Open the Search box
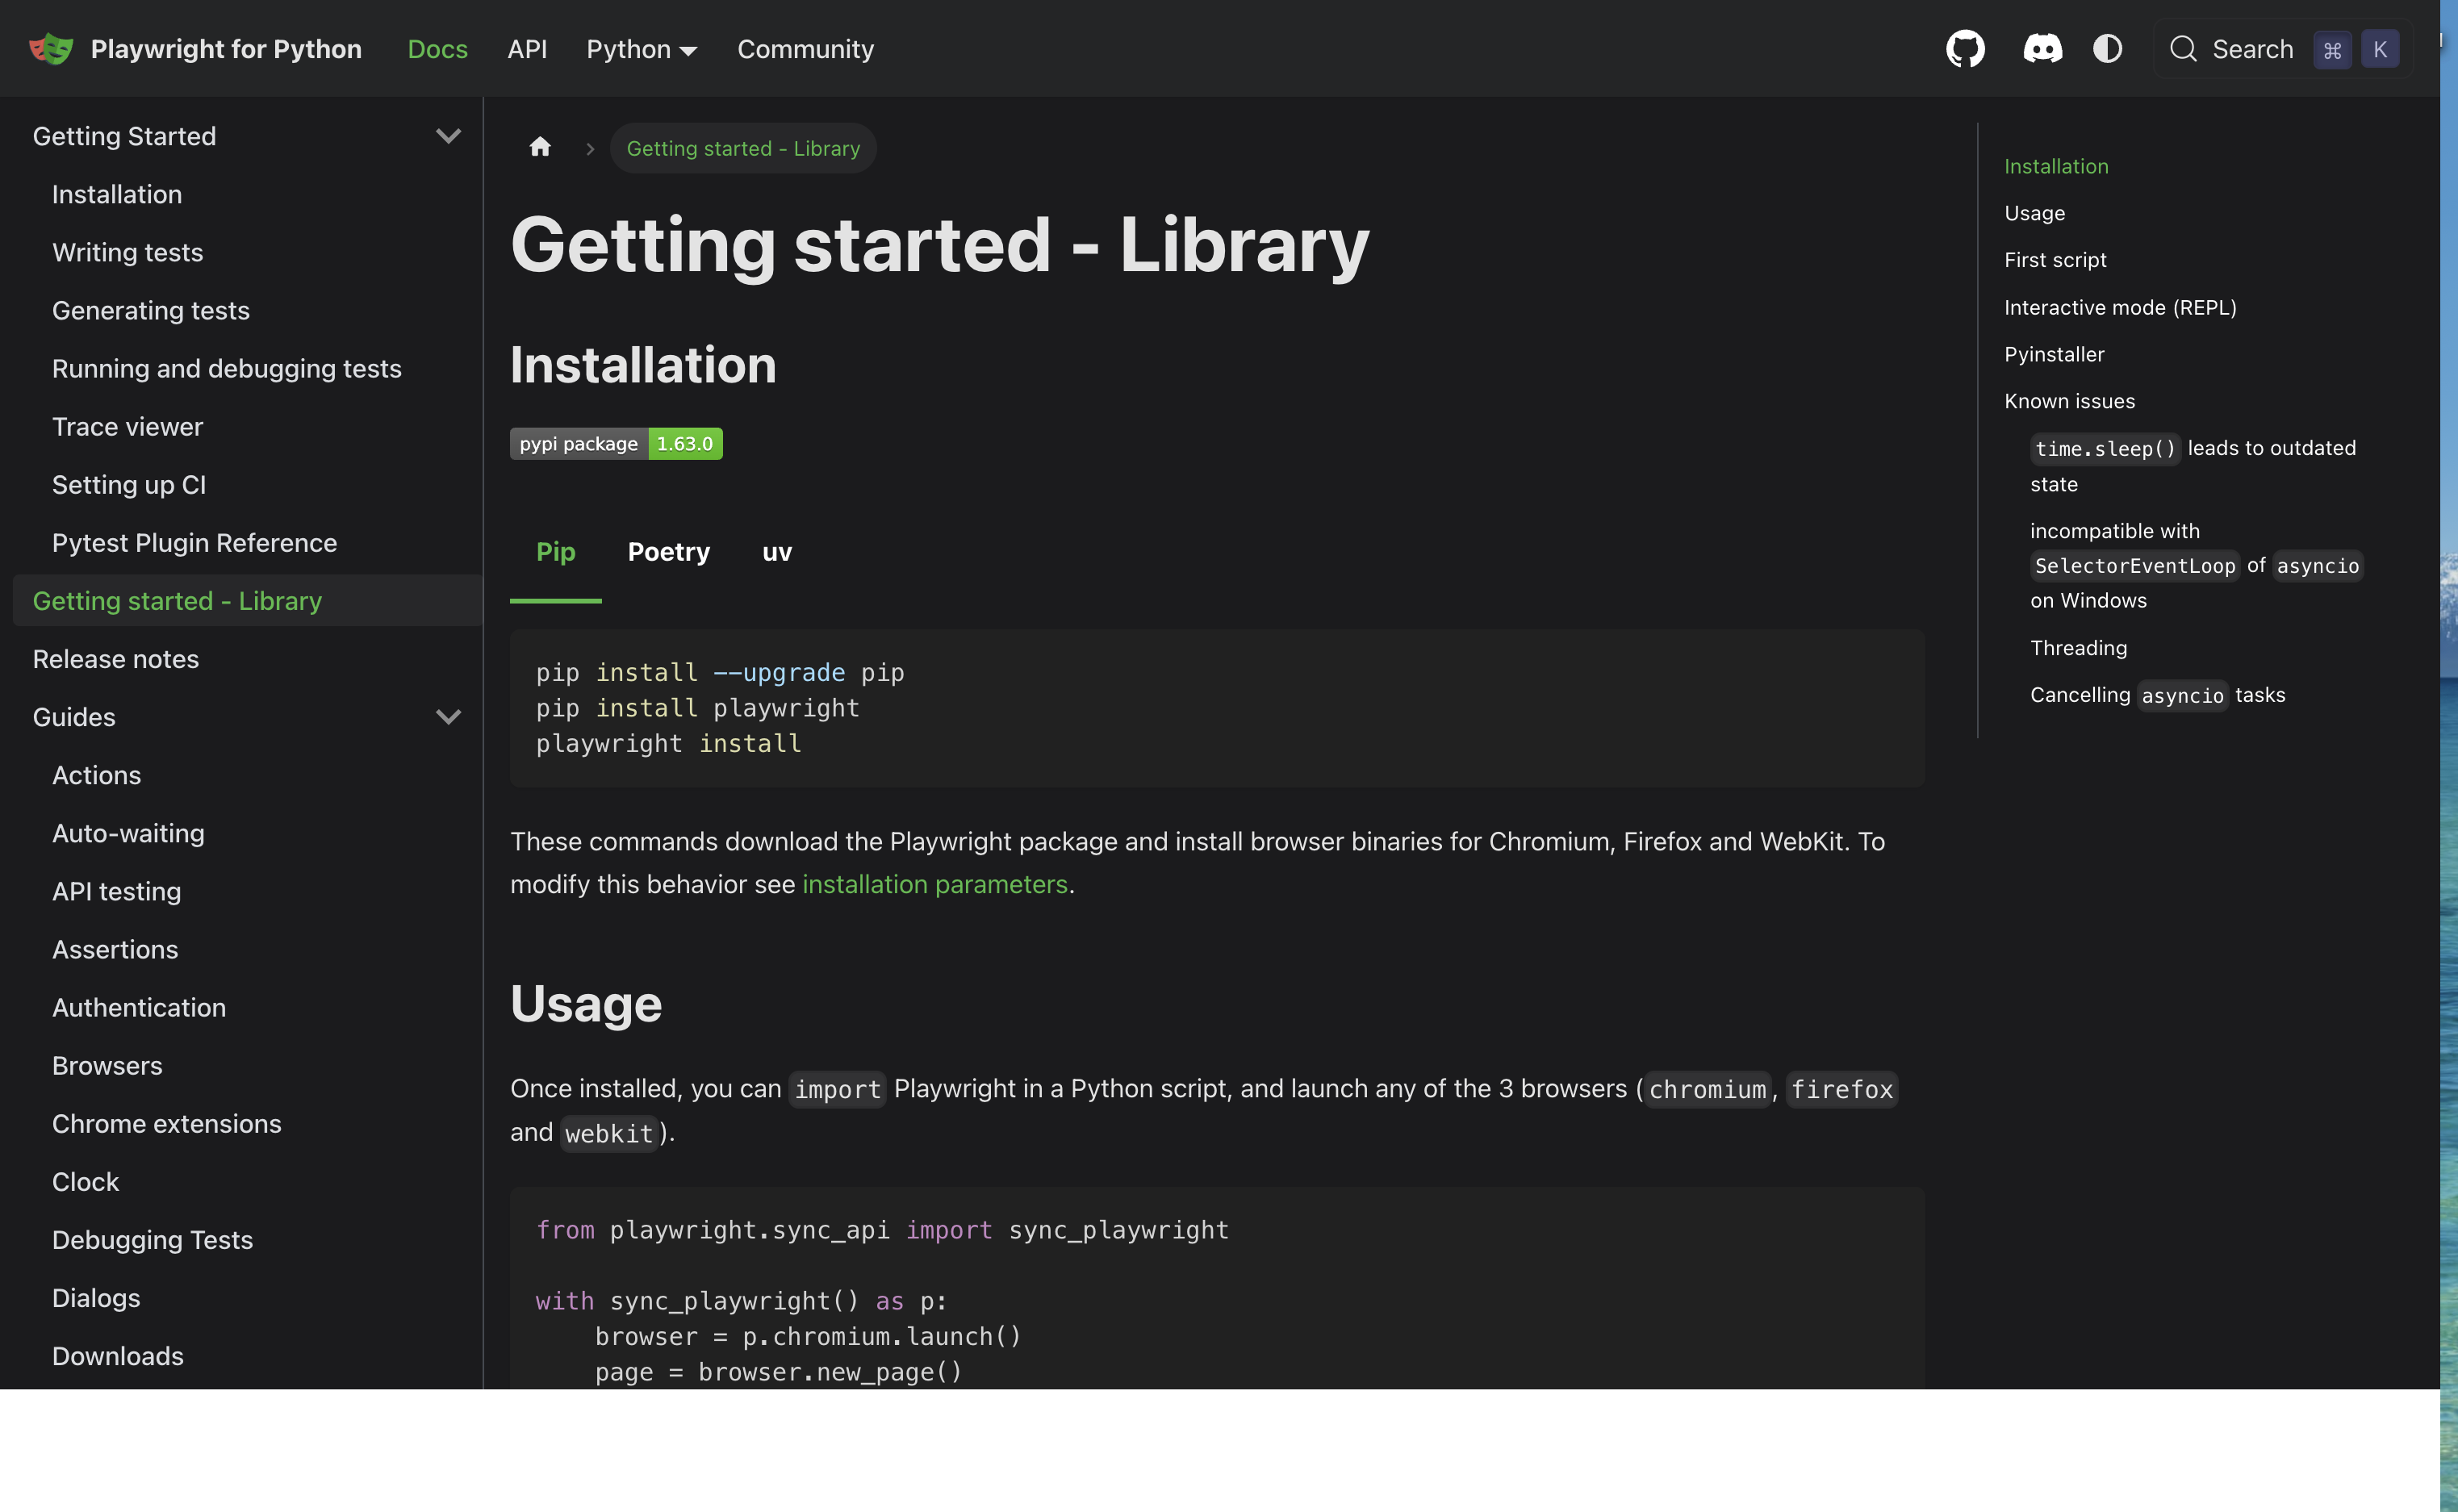Screen dimensions: 2458x1512 coord(2284,49)
